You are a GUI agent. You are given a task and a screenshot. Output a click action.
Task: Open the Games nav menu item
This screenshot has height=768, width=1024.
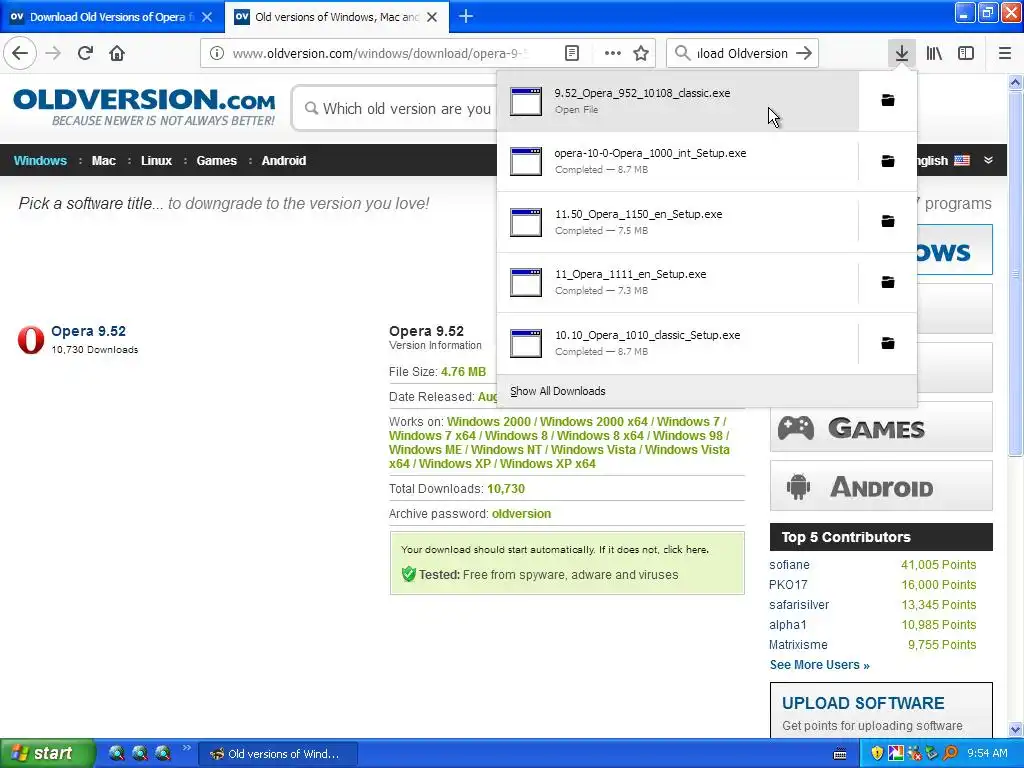pos(216,161)
